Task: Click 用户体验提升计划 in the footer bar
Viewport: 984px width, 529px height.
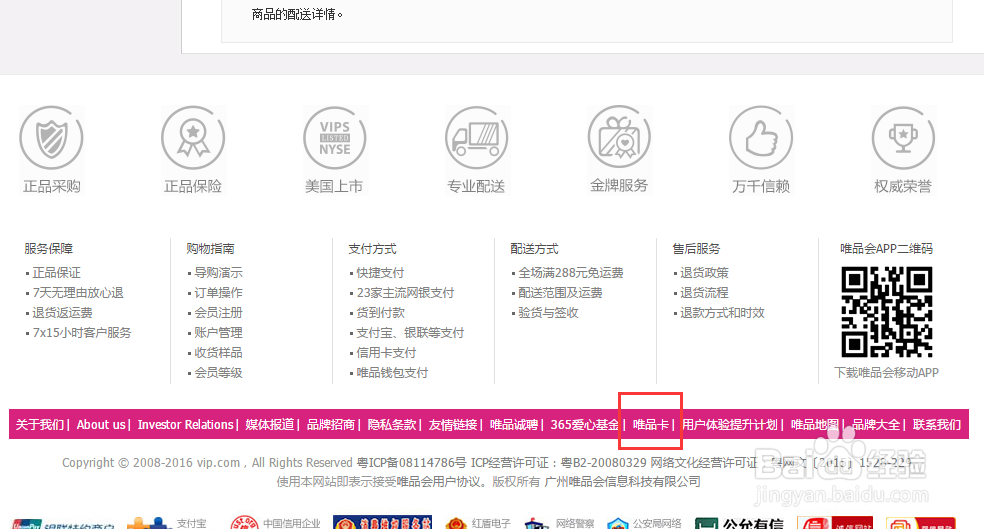Action: (x=730, y=425)
